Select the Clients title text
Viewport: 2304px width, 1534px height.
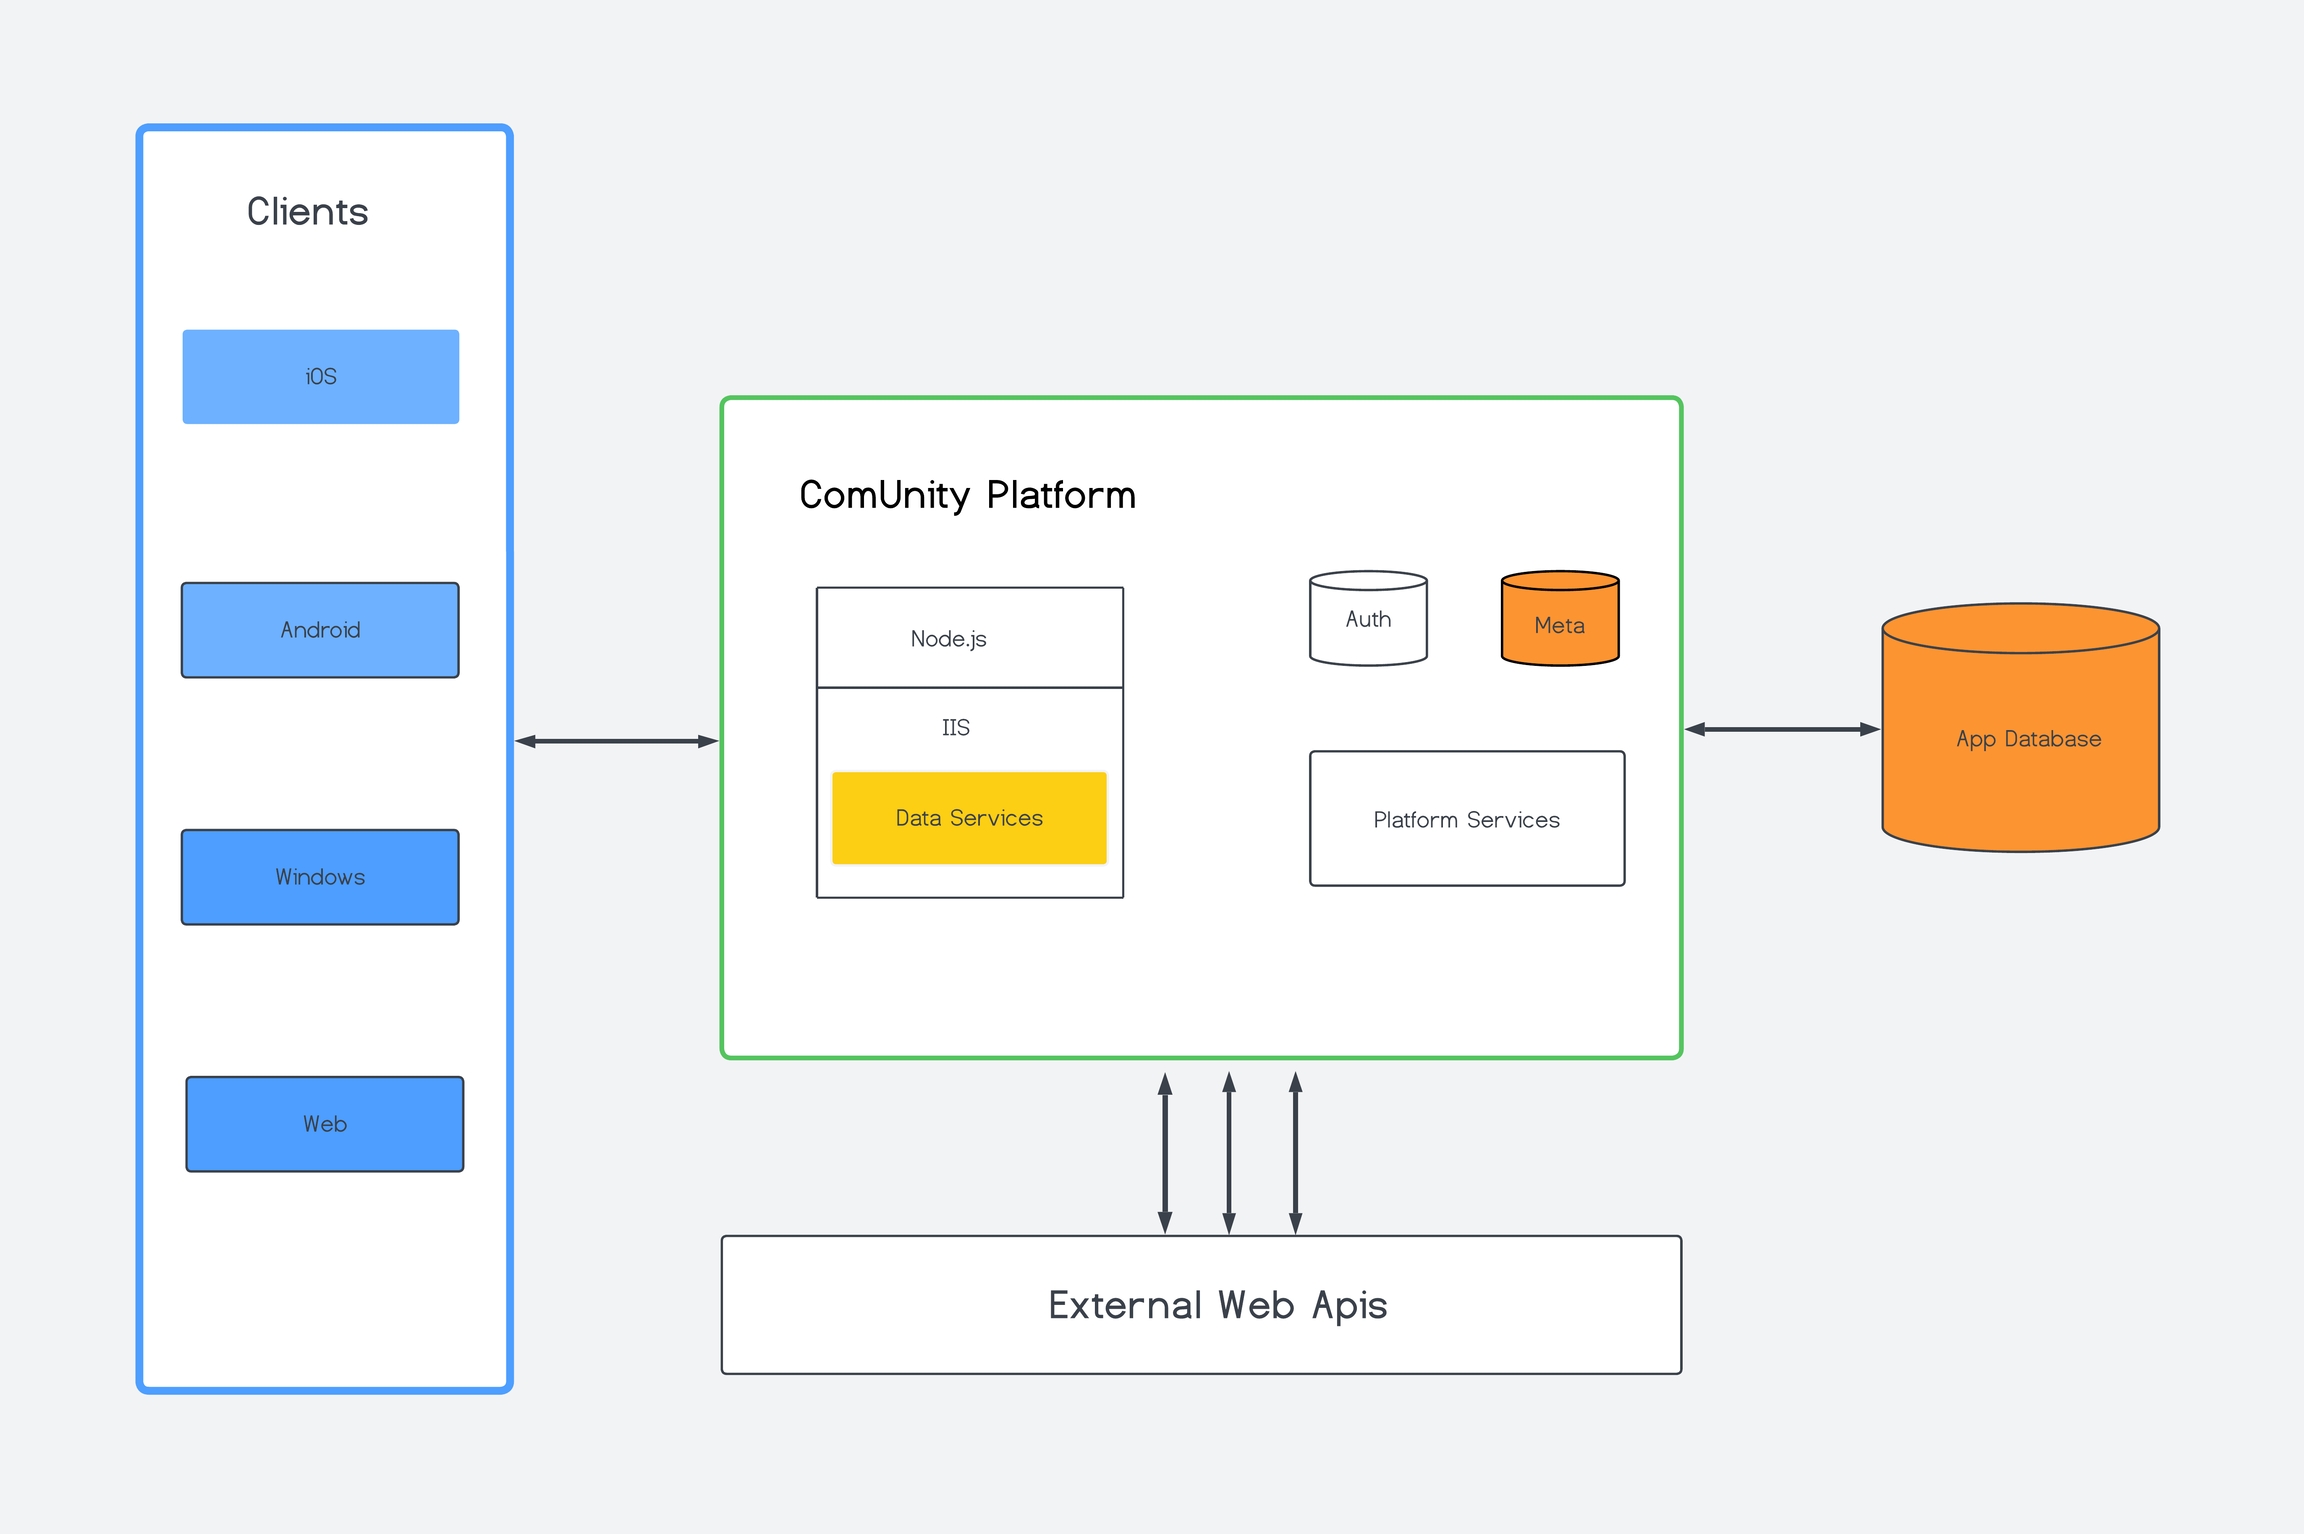[307, 212]
